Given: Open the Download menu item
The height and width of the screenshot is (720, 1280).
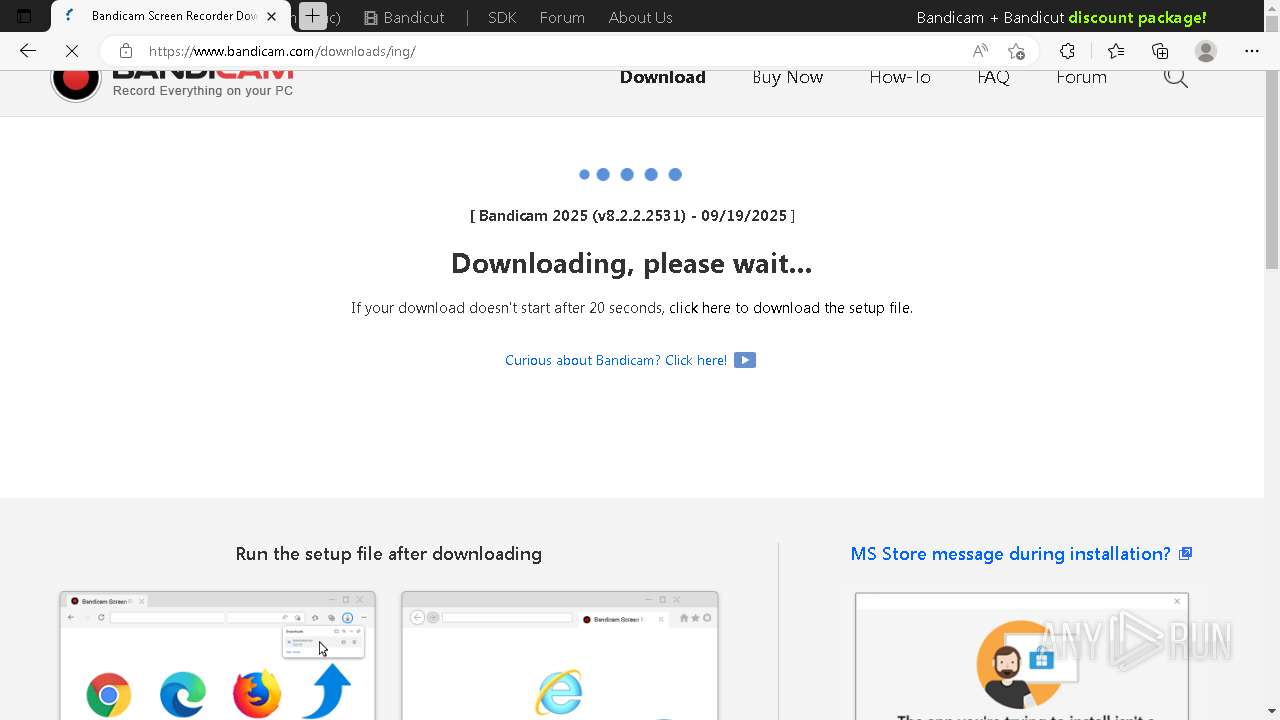Looking at the screenshot, I should tap(663, 77).
